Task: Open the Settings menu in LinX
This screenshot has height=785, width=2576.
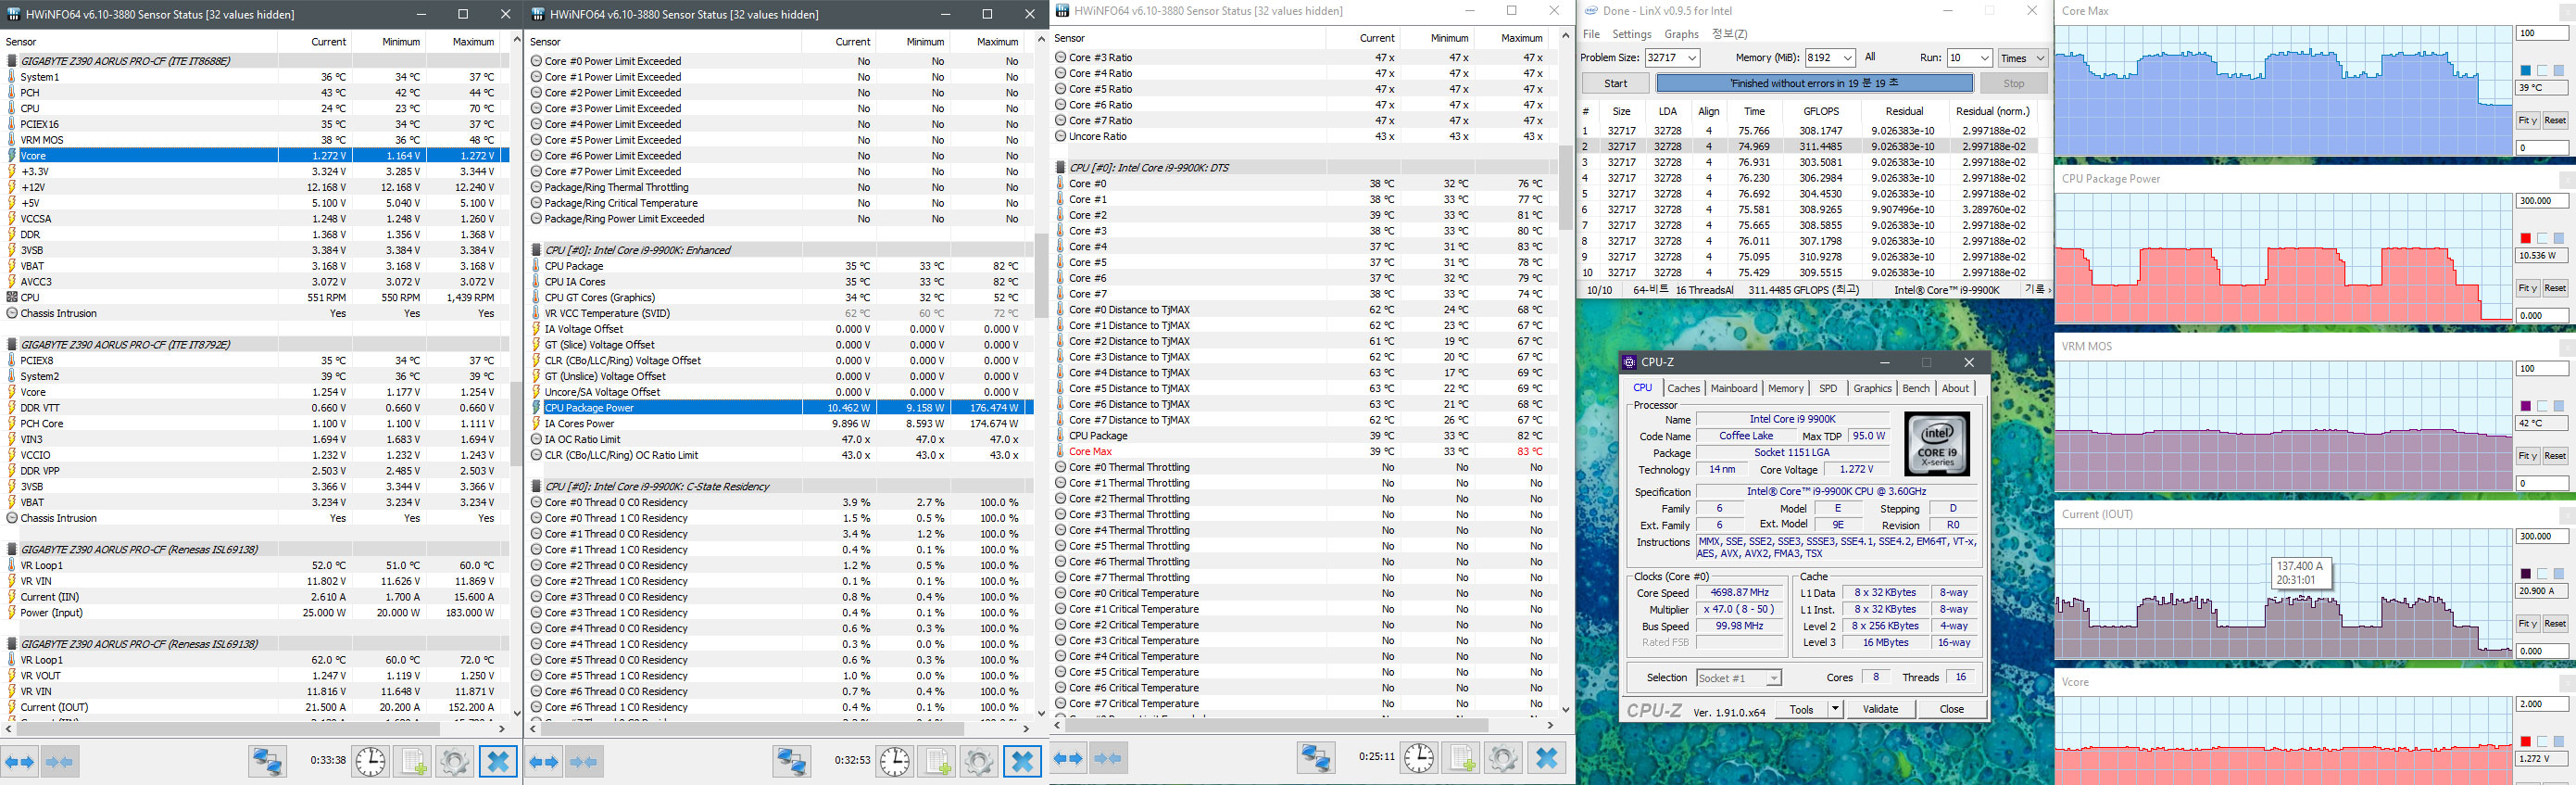Action: click(1632, 34)
